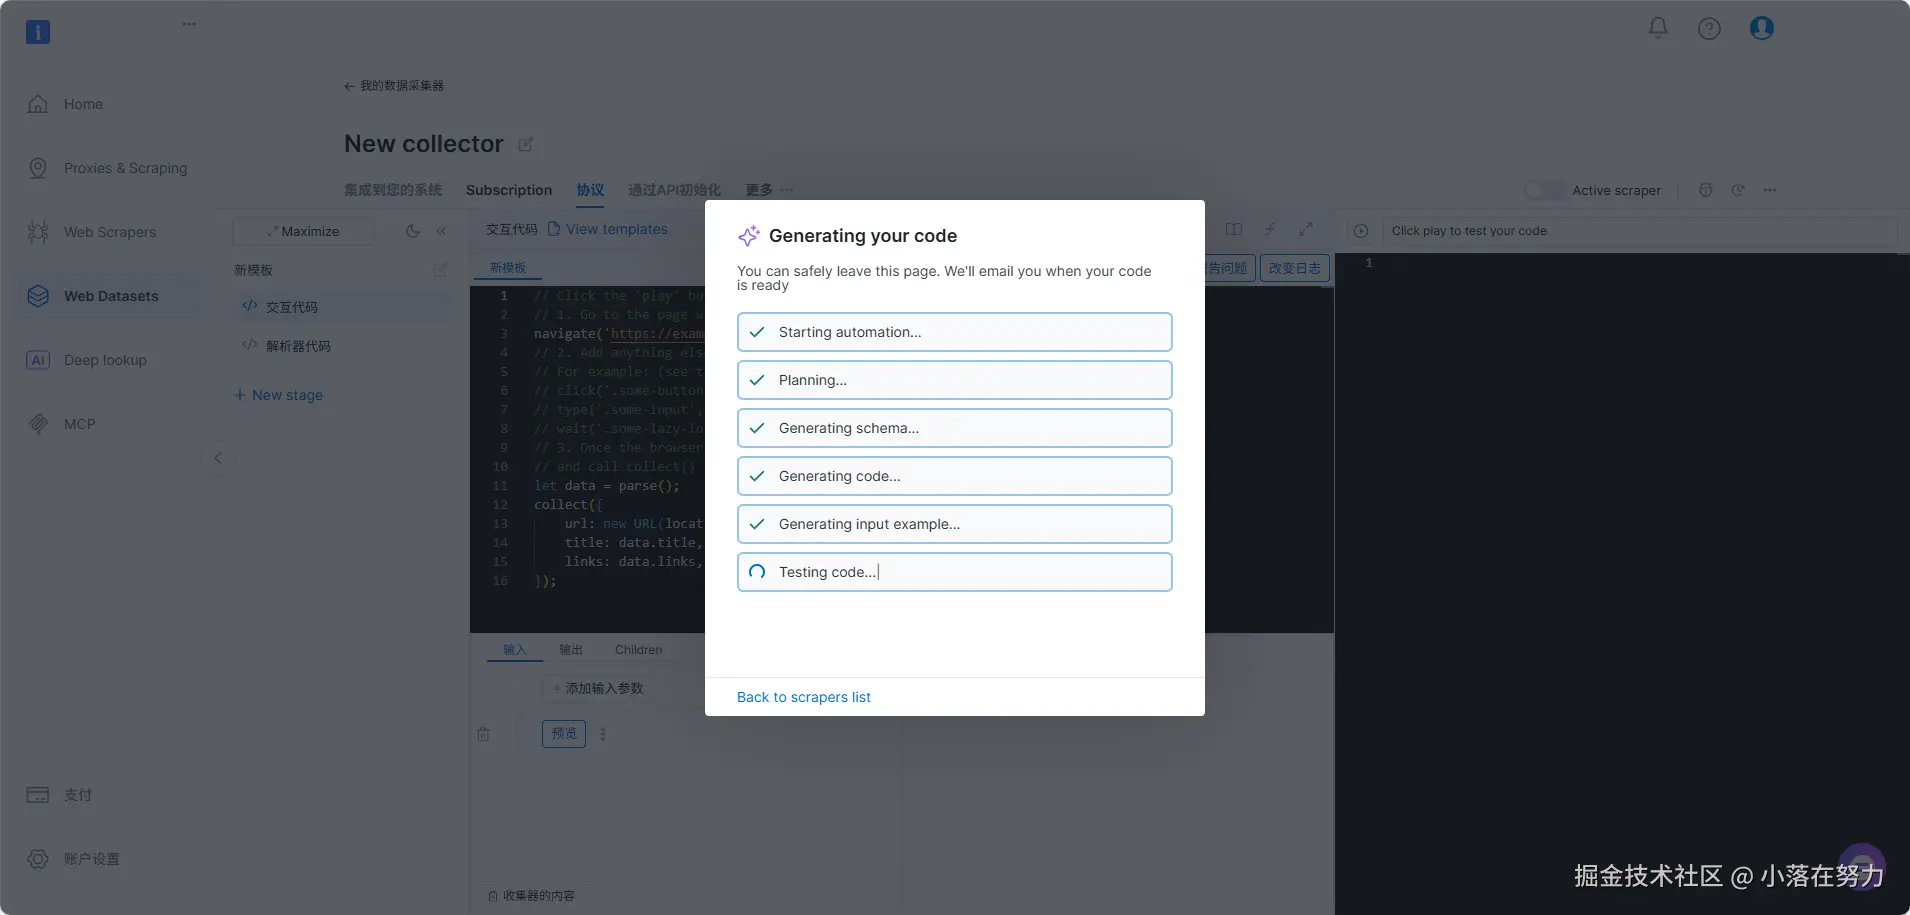This screenshot has height=915, width=1910.
Task: Open the help question mark icon
Action: [x=1709, y=28]
